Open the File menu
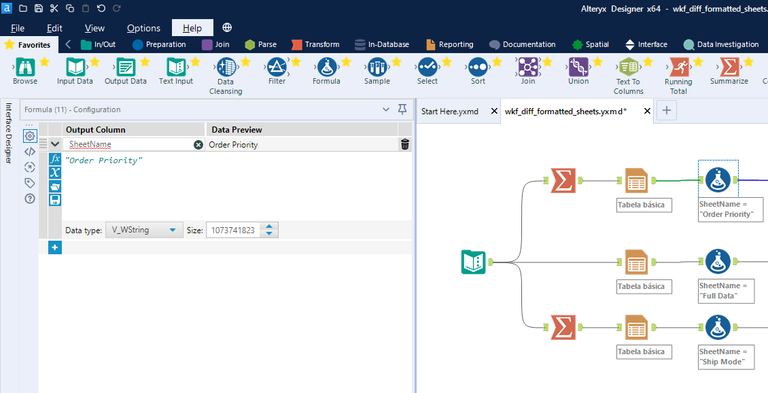 tap(18, 28)
